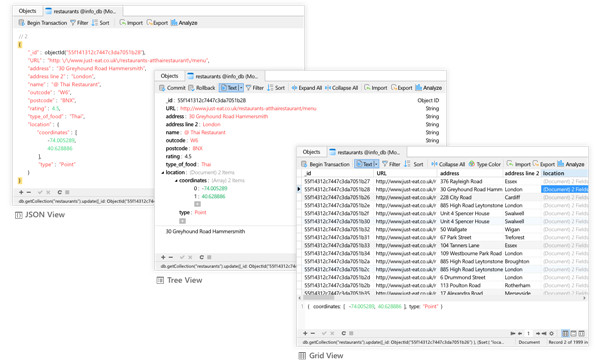Click Sort in Tree view toolbar

pyautogui.click(x=276, y=88)
